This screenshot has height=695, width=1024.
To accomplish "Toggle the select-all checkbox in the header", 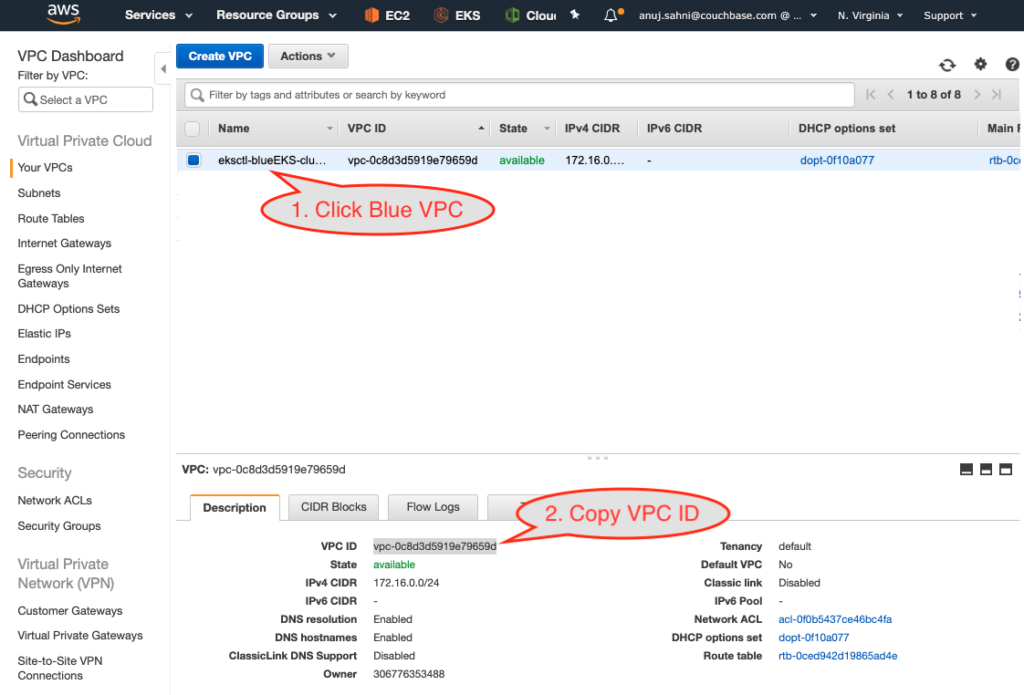I will point(193,129).
